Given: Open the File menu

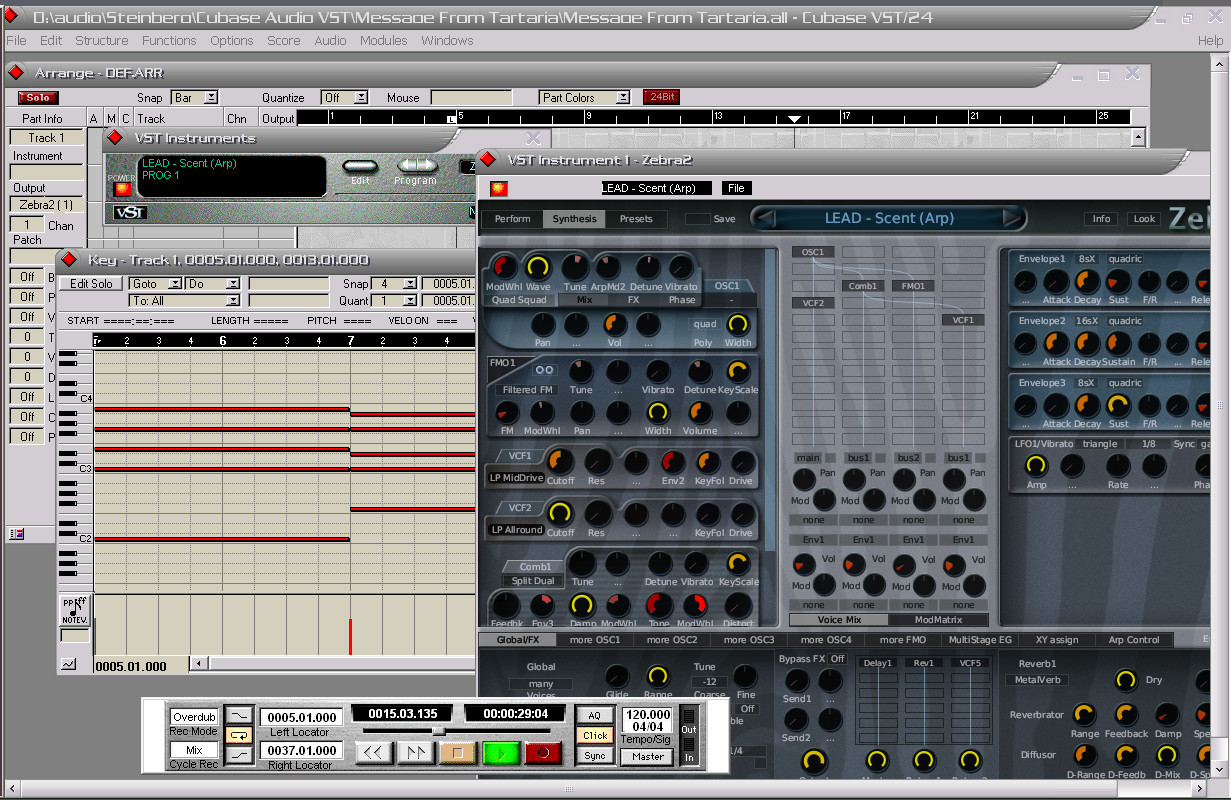Looking at the screenshot, I should point(16,40).
